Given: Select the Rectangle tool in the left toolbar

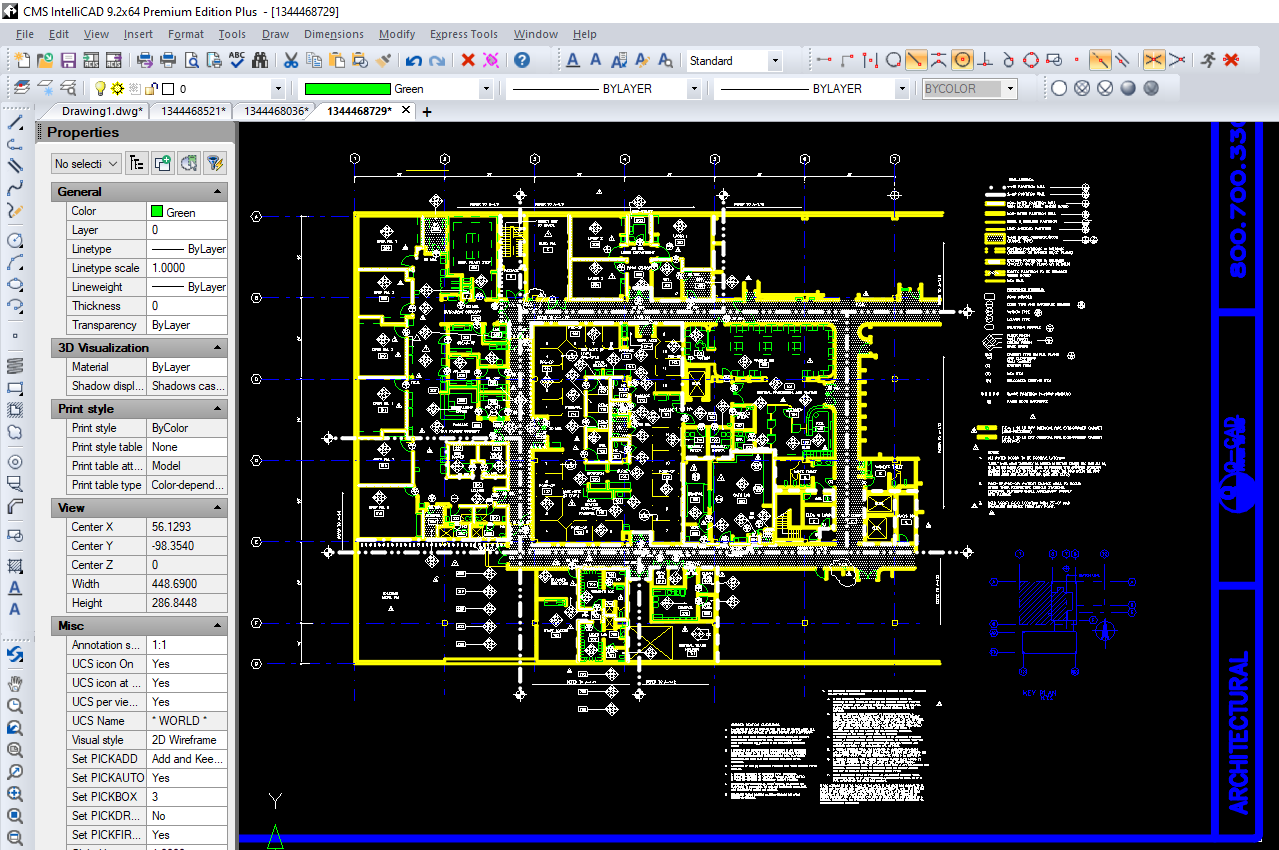Looking at the screenshot, I should pos(15,387).
